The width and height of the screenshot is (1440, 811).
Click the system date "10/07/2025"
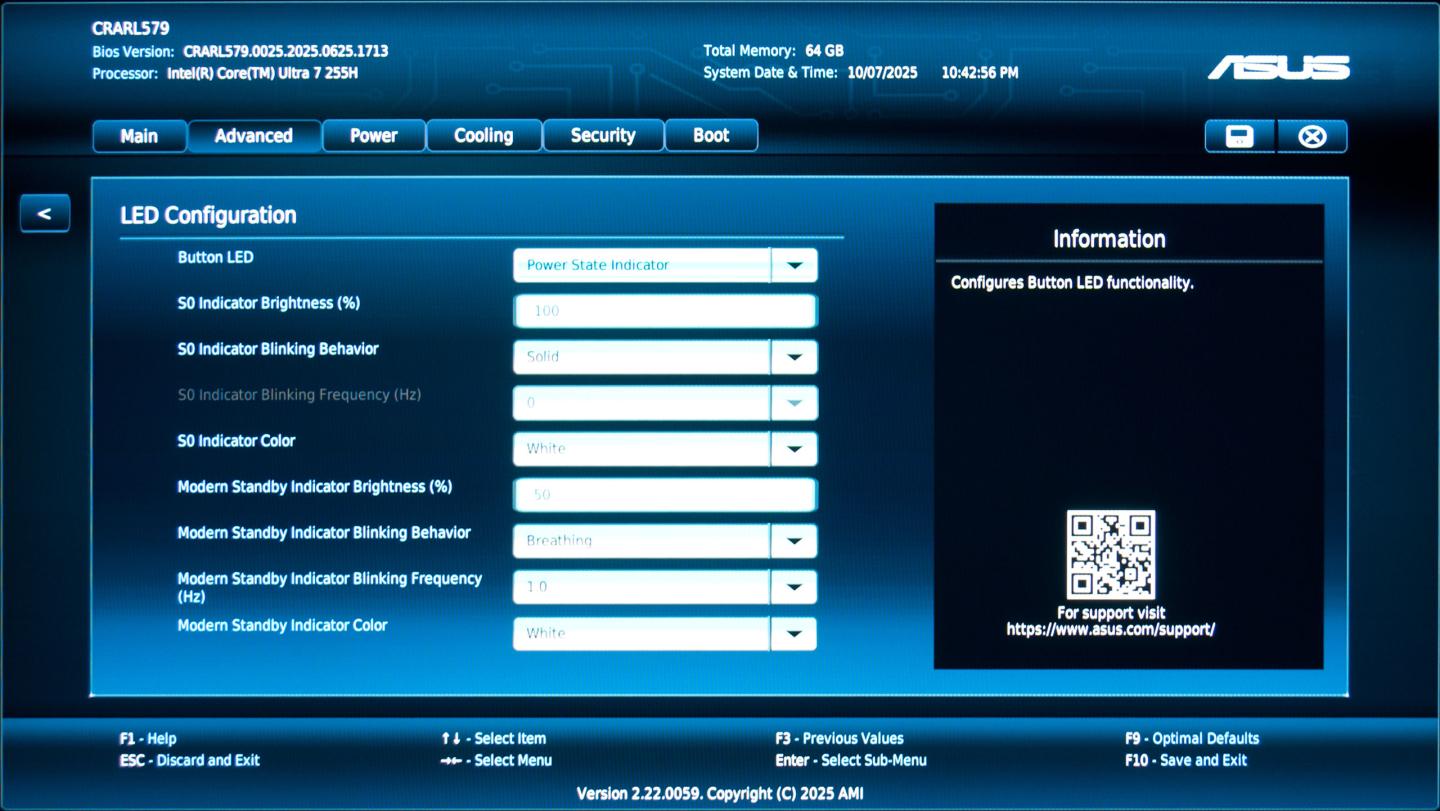(883, 73)
